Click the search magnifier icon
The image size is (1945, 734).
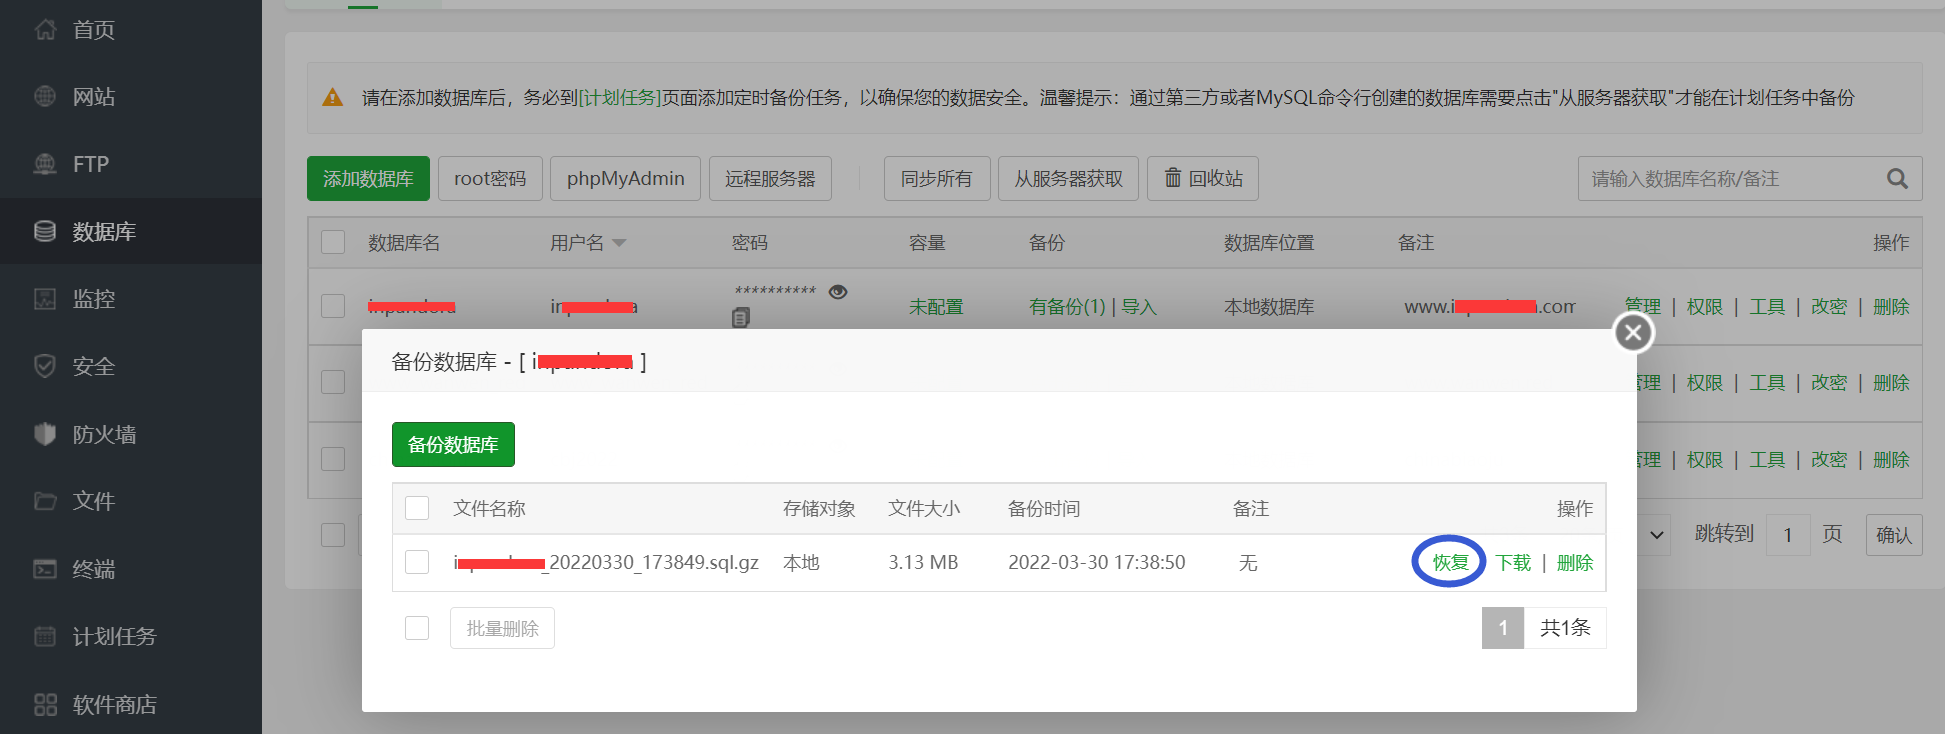tap(1897, 179)
